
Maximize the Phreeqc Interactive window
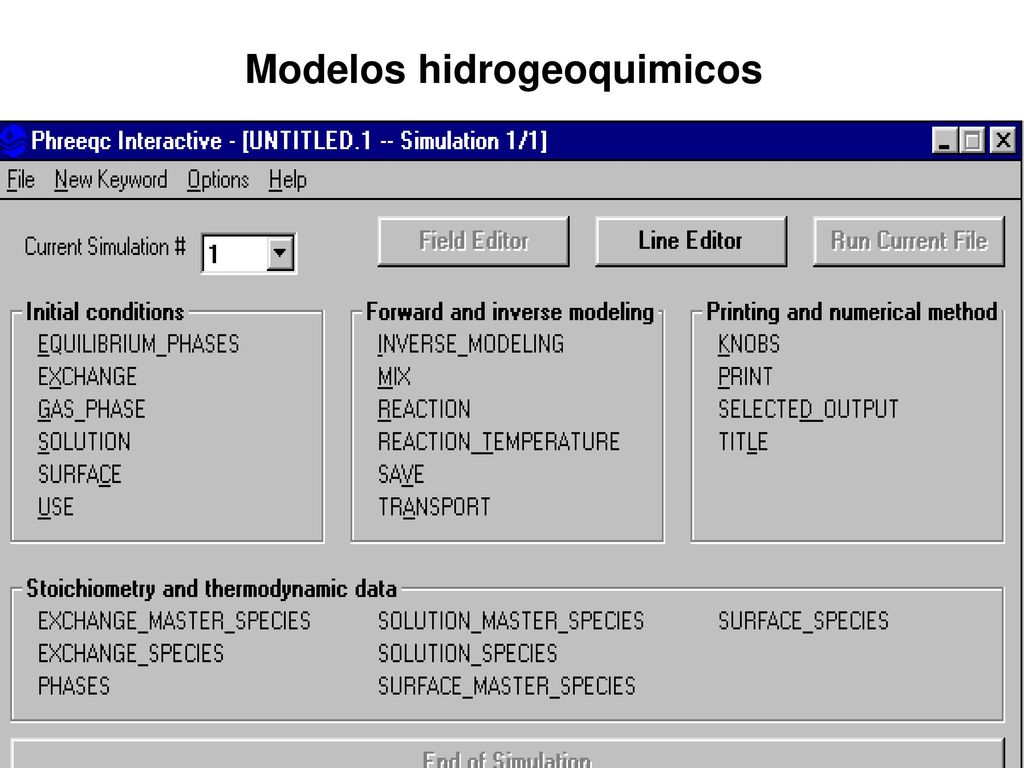[972, 141]
